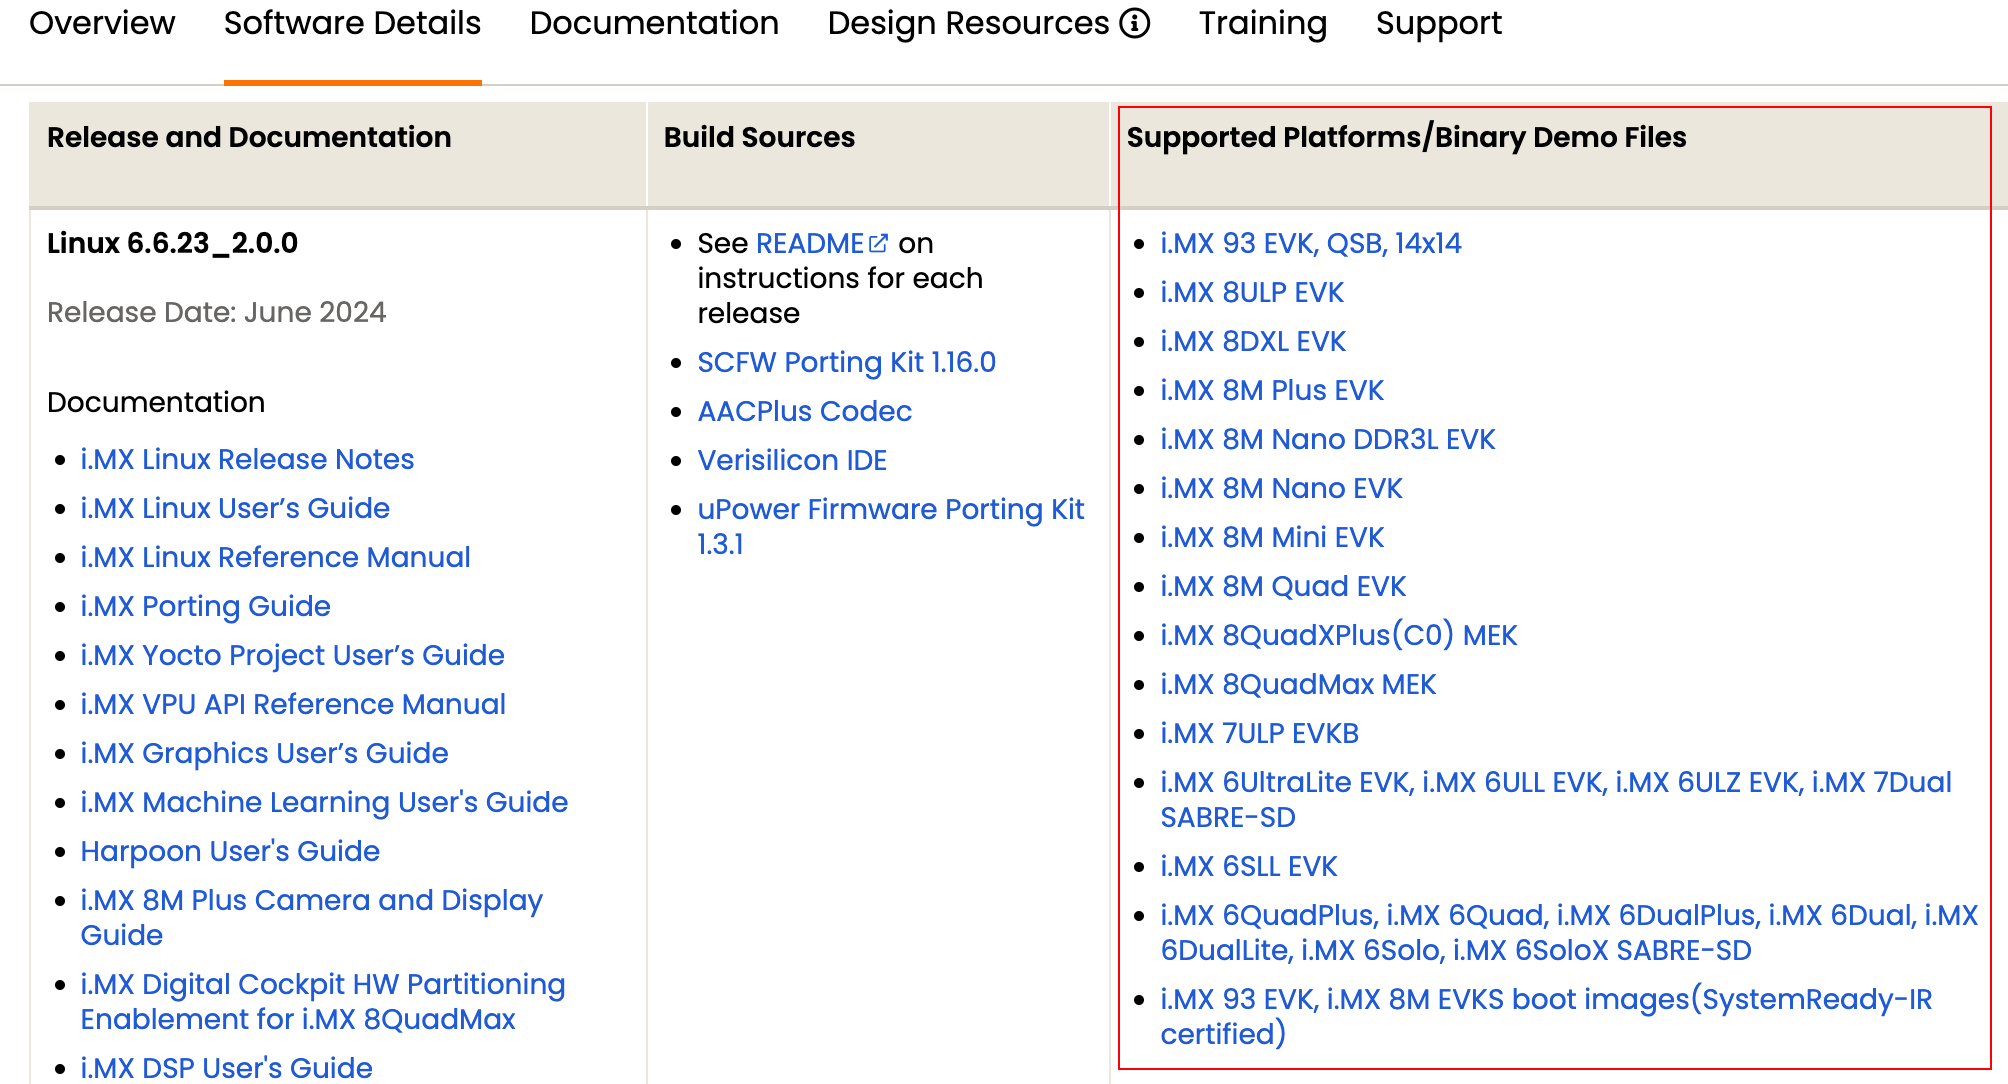Go to the Support tab
The image size is (2008, 1084).
coord(1438,23)
